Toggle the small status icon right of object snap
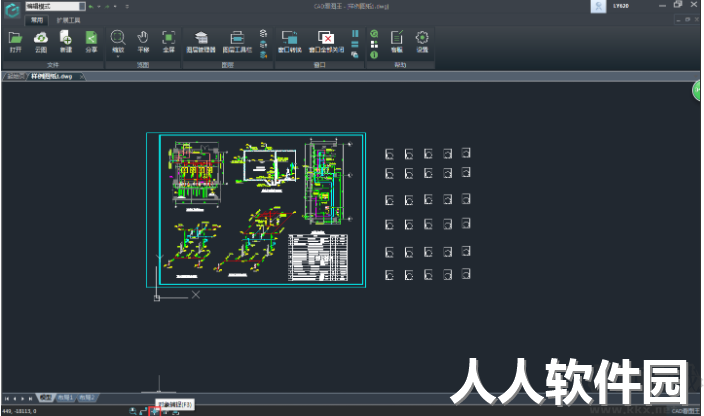 click(x=165, y=411)
